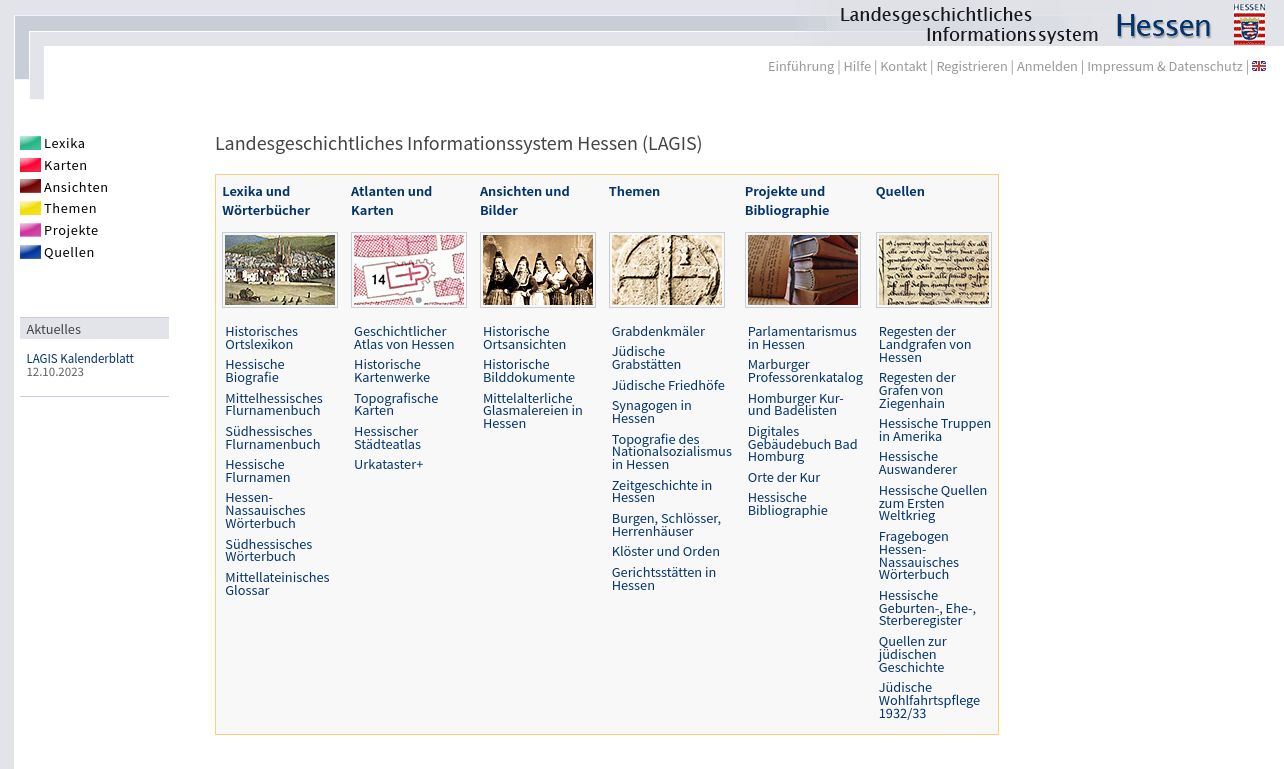This screenshot has width=1284, height=769.
Task: Open Parlamentarismus in Hessen
Action: (802, 338)
